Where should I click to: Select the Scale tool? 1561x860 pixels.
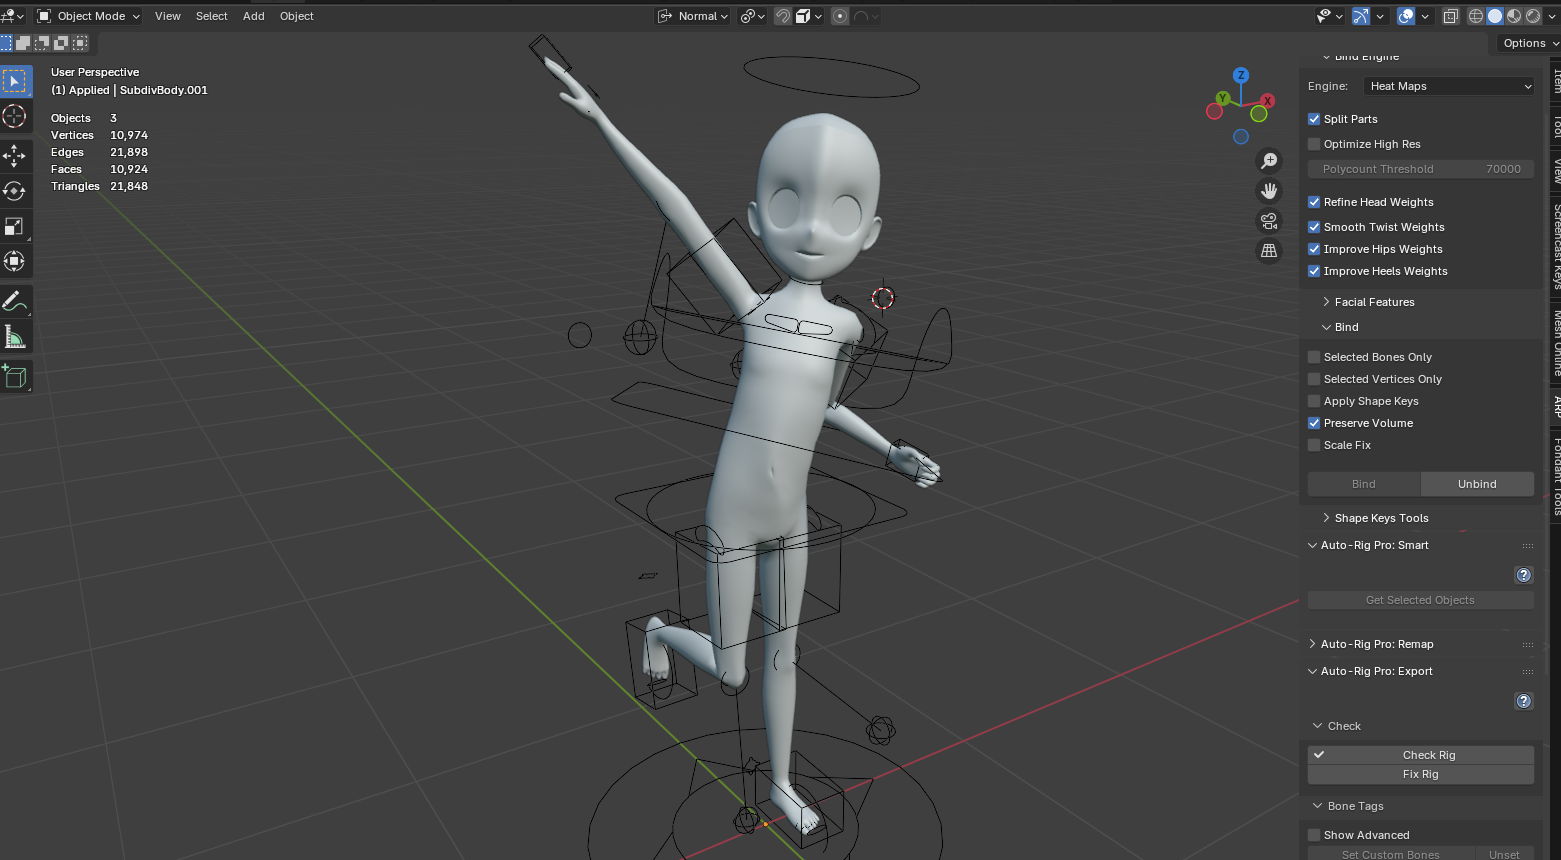pos(15,226)
